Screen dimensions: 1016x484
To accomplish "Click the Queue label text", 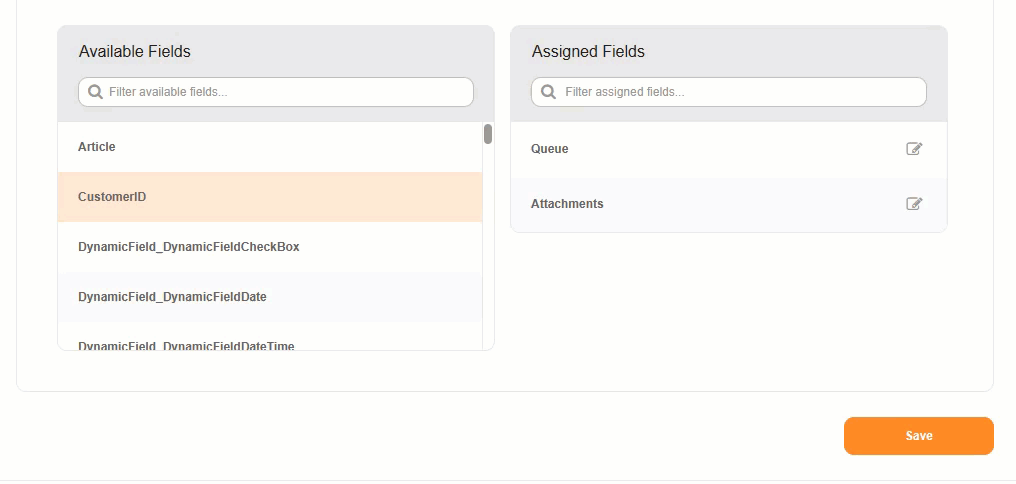I will click(x=549, y=149).
